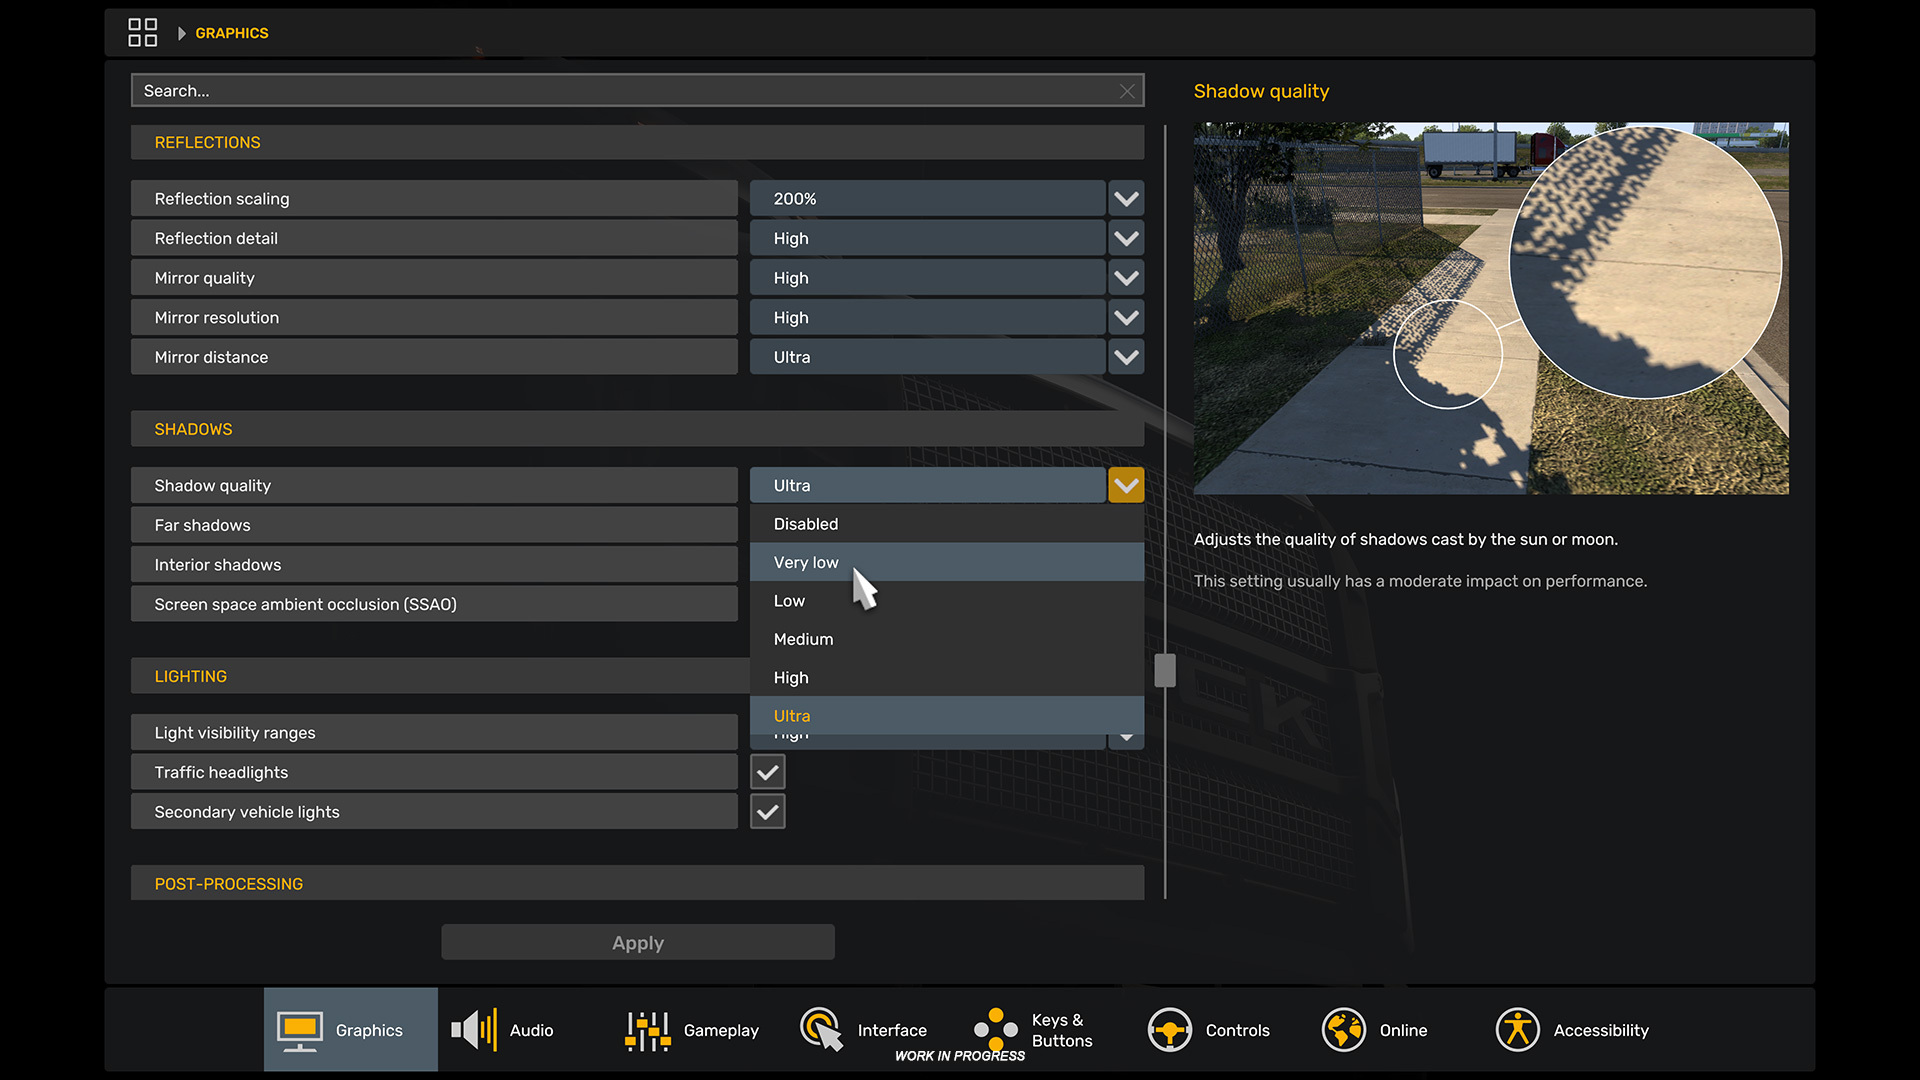Click the settings list scrollbar handle
The height and width of the screenshot is (1080, 1920).
pyautogui.click(x=1164, y=670)
